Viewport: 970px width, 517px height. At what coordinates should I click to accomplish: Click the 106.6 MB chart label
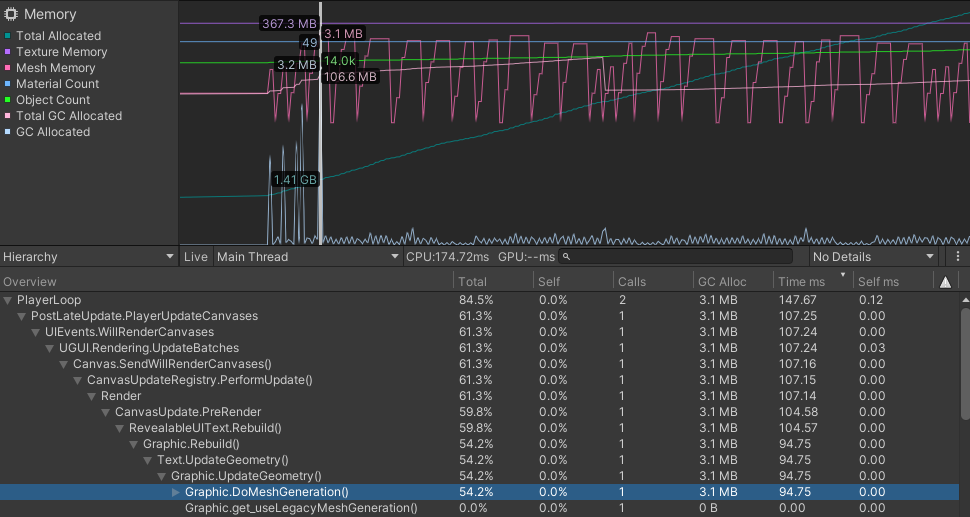(x=350, y=77)
